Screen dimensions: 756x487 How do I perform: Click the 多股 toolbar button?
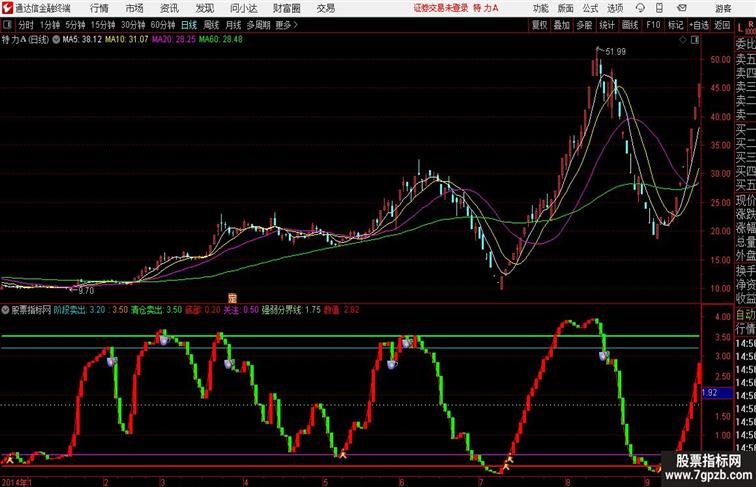(584, 25)
